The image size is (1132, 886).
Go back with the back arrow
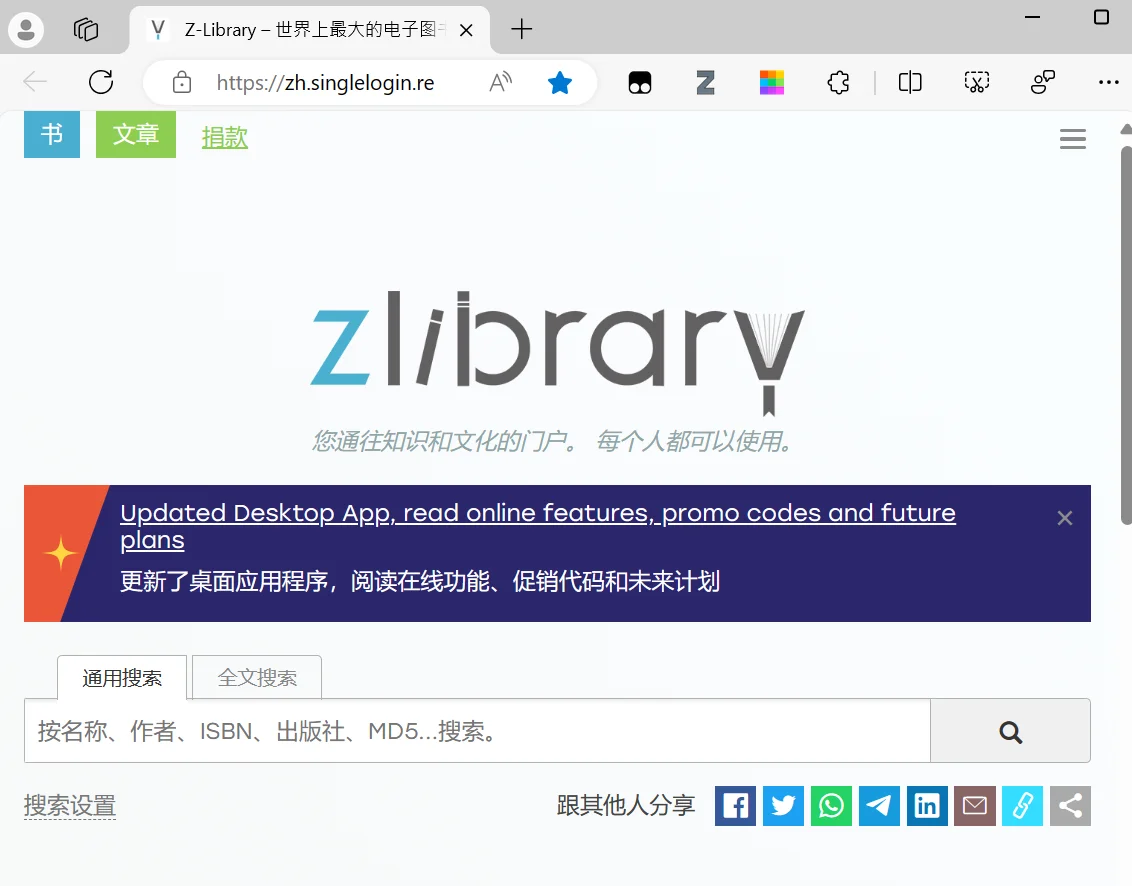pyautogui.click(x=35, y=82)
